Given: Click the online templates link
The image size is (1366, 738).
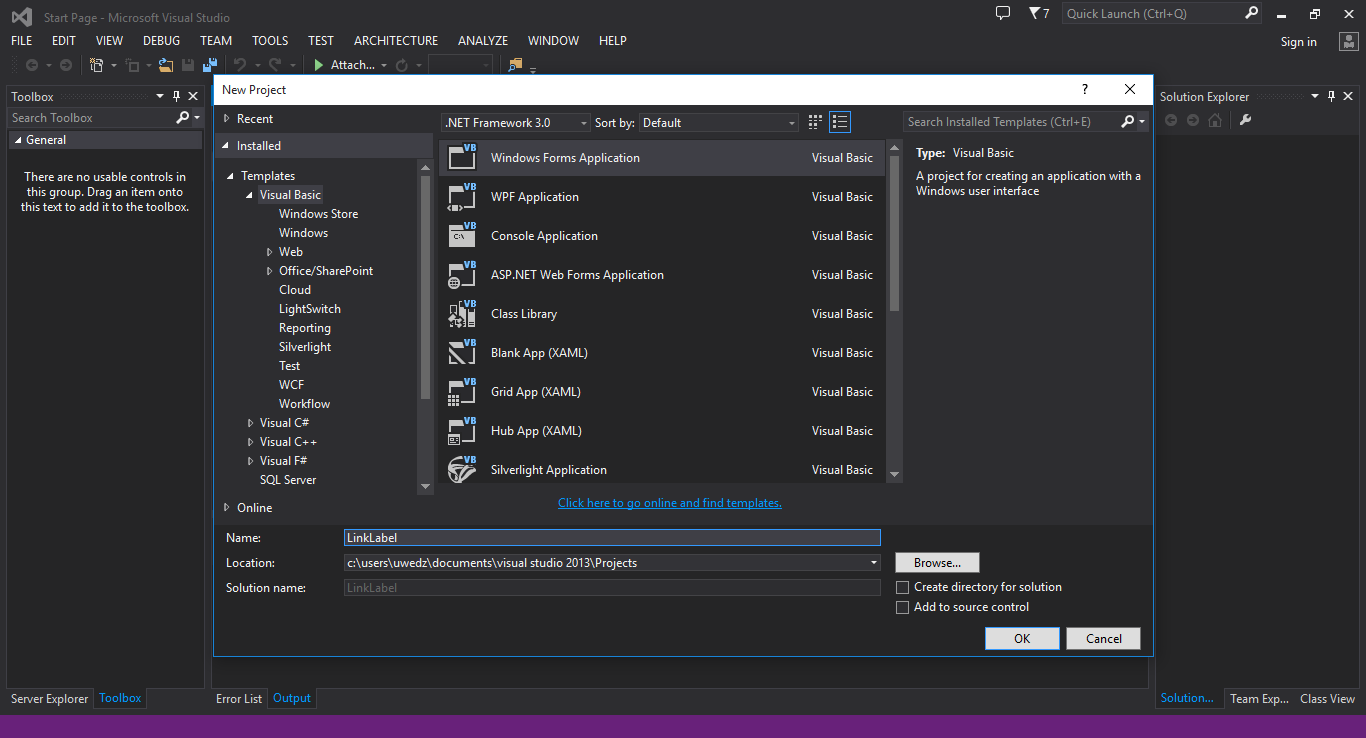Looking at the screenshot, I should pyautogui.click(x=669, y=502).
